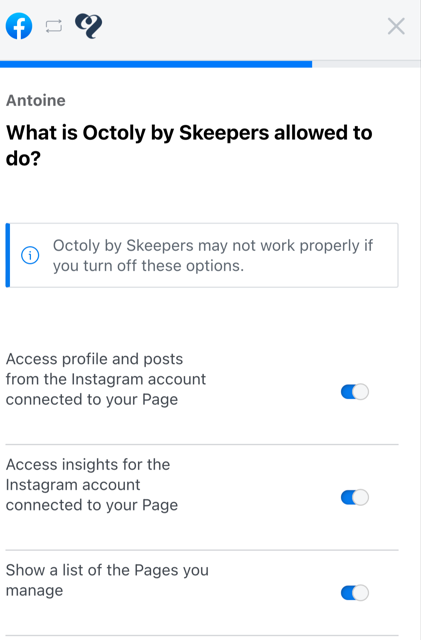Viewport: 421px width, 640px height.
Task: Click the "may not work properly" notice text
Action: point(213,256)
